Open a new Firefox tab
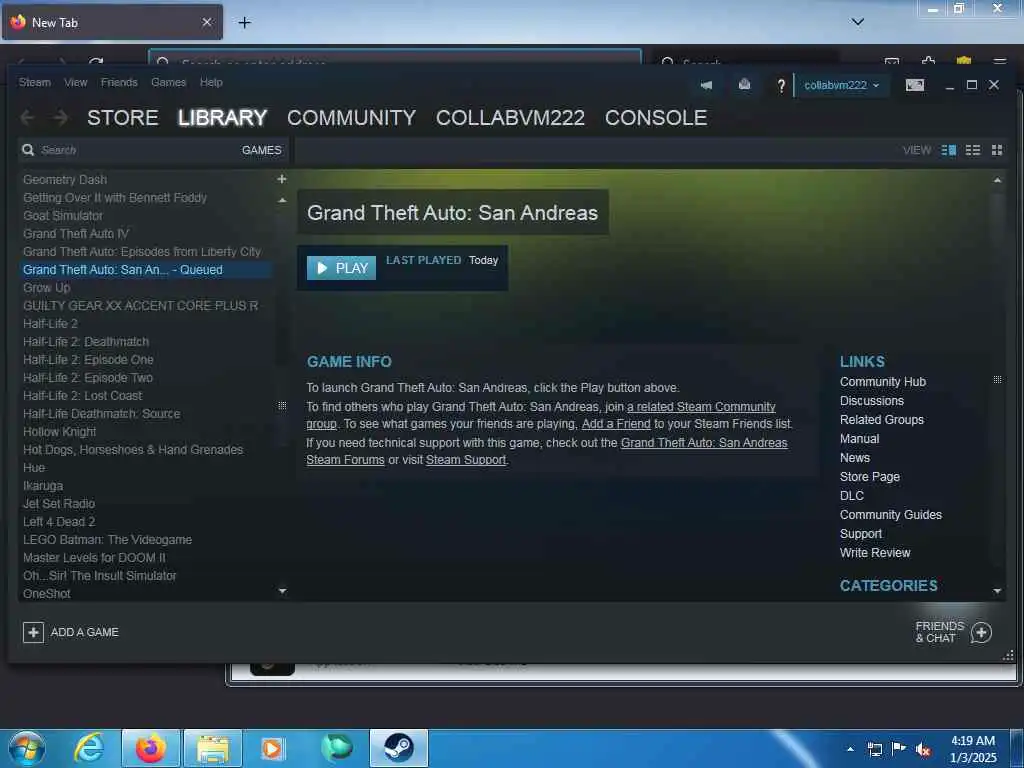The width and height of the screenshot is (1024, 768). (244, 22)
